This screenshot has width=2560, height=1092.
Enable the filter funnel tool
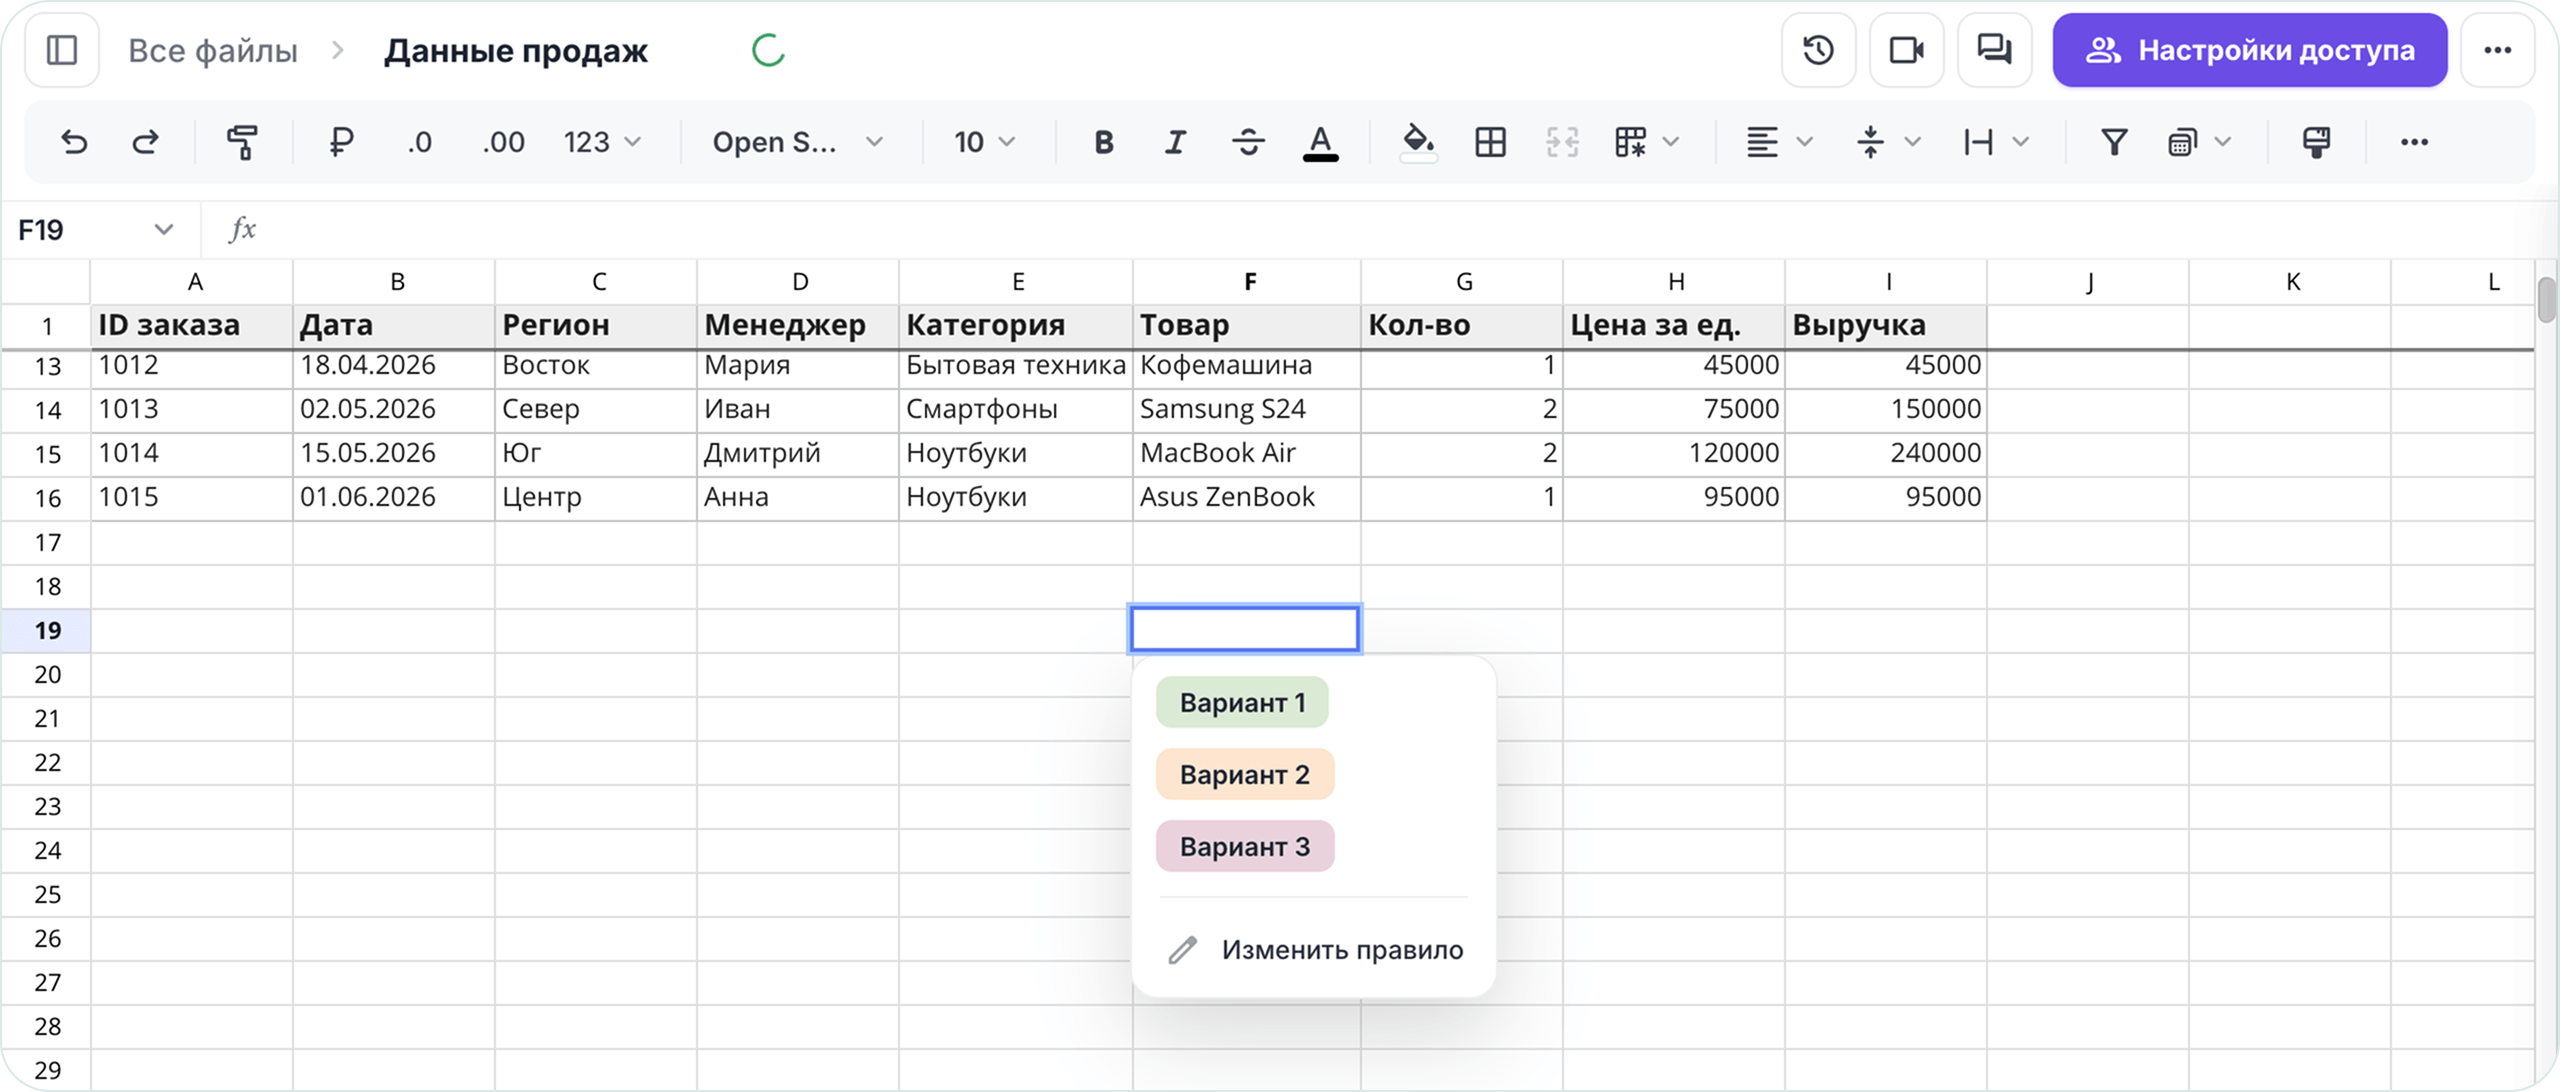click(2114, 142)
